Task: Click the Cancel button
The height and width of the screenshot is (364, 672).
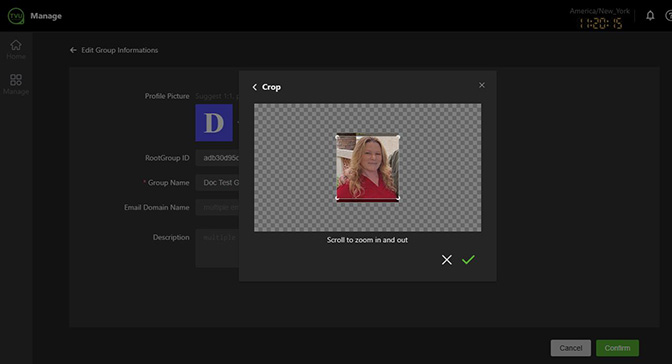Action: (570, 348)
